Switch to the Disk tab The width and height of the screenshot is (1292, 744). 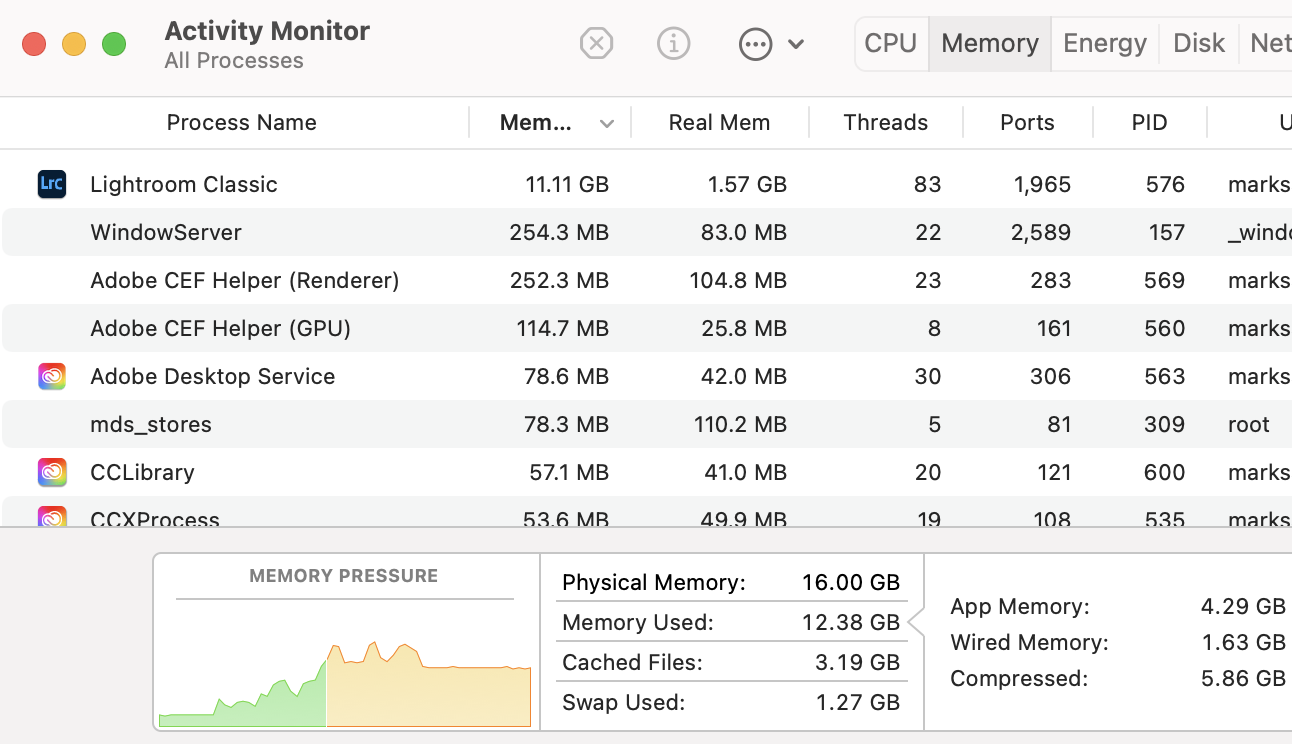point(1199,44)
